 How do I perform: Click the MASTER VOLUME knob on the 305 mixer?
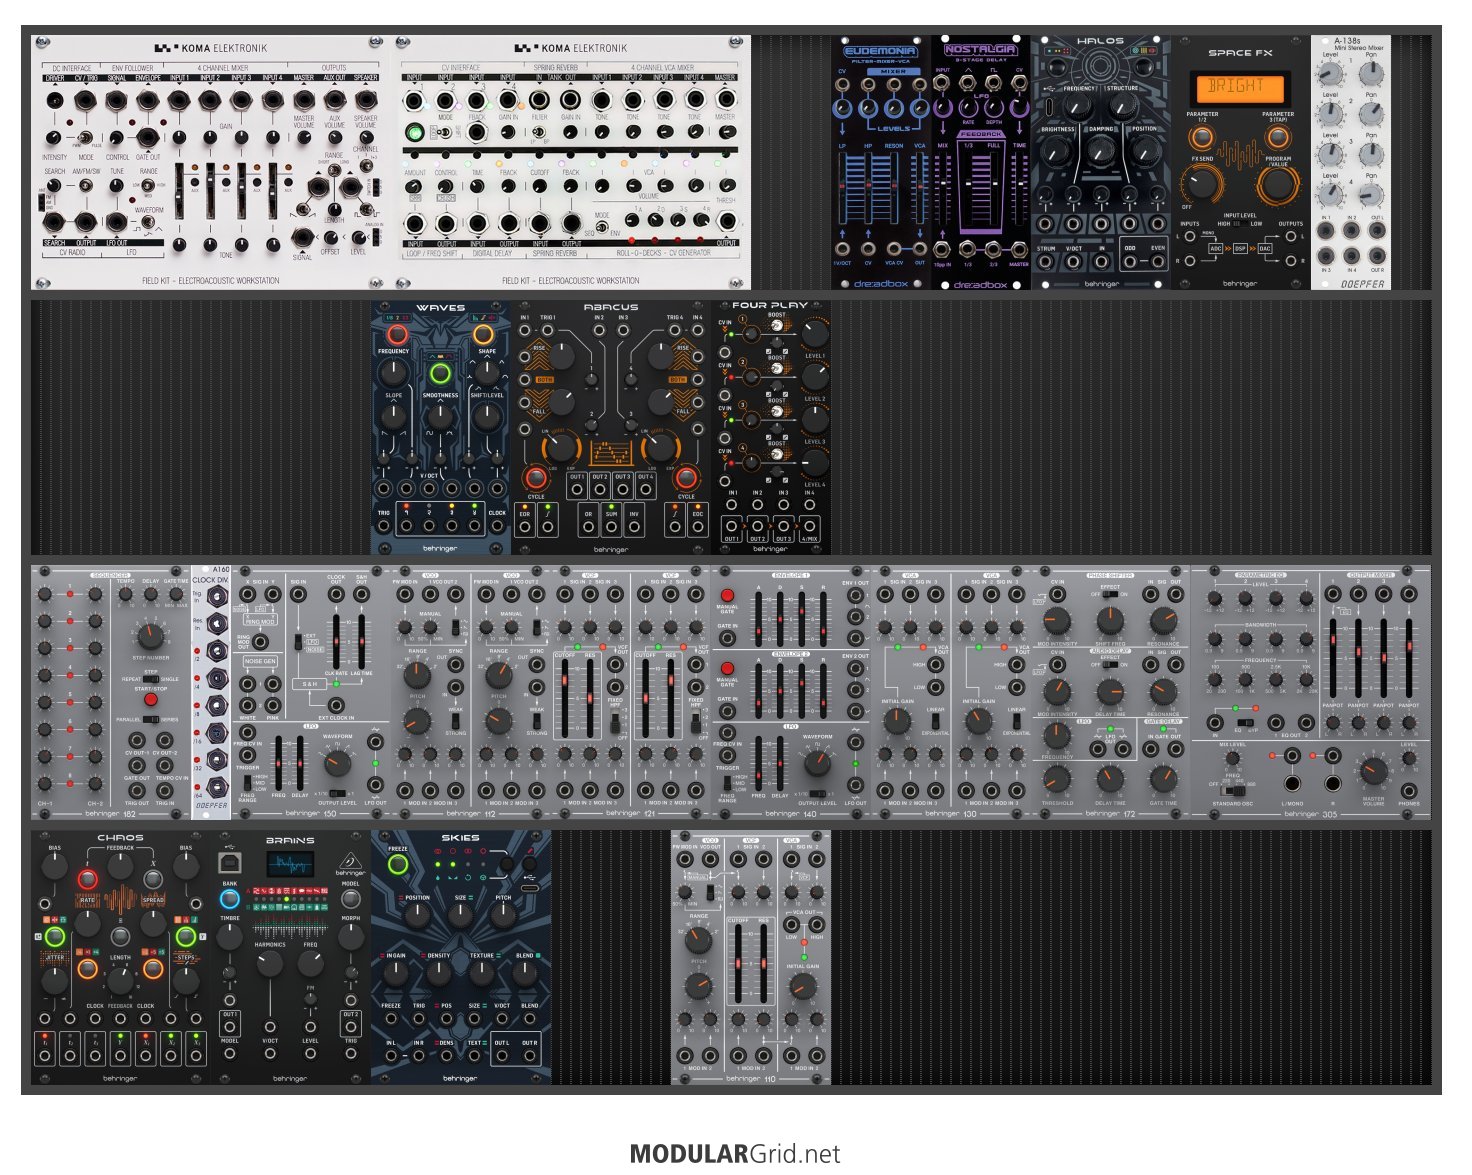(1373, 772)
